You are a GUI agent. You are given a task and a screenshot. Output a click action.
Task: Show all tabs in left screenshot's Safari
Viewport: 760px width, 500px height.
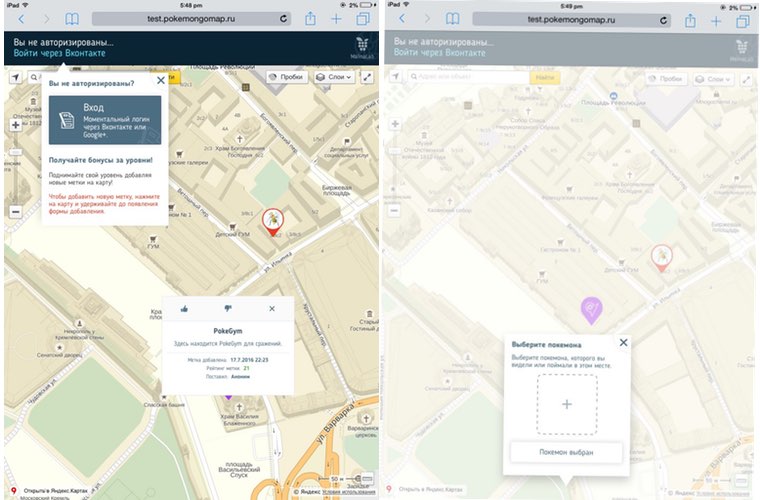[363, 19]
